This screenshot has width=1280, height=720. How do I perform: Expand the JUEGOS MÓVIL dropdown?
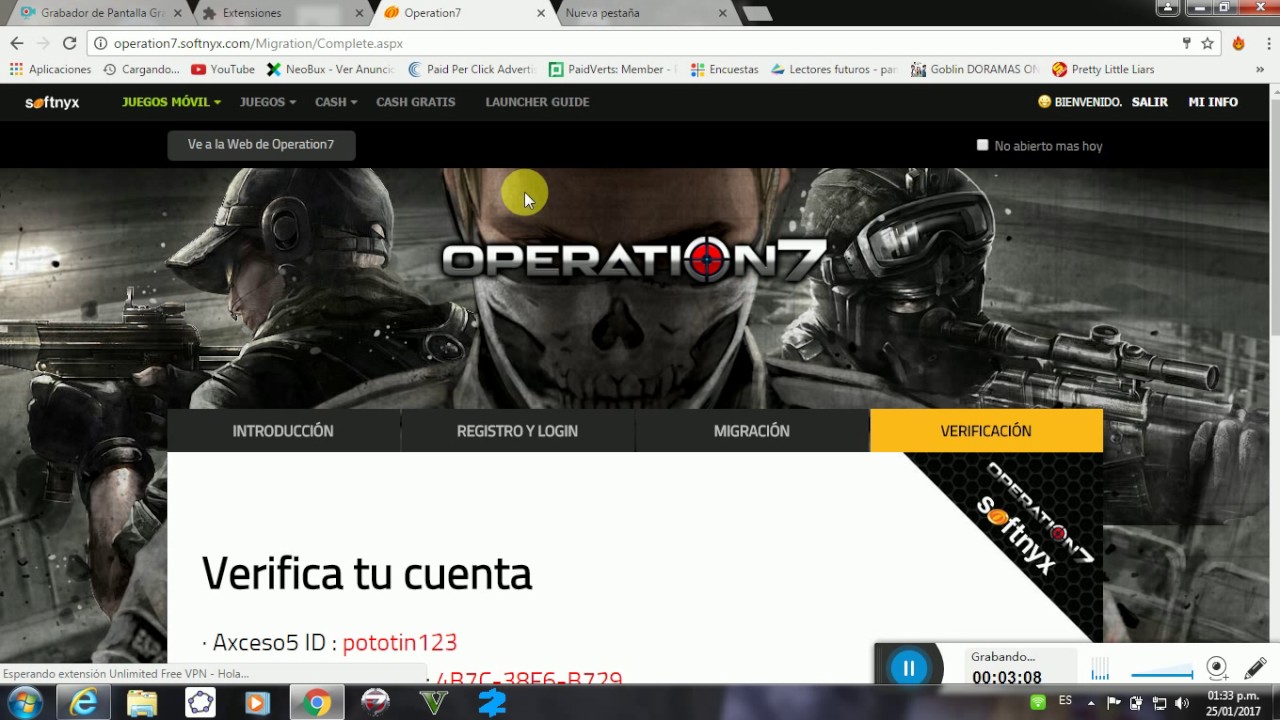click(171, 102)
